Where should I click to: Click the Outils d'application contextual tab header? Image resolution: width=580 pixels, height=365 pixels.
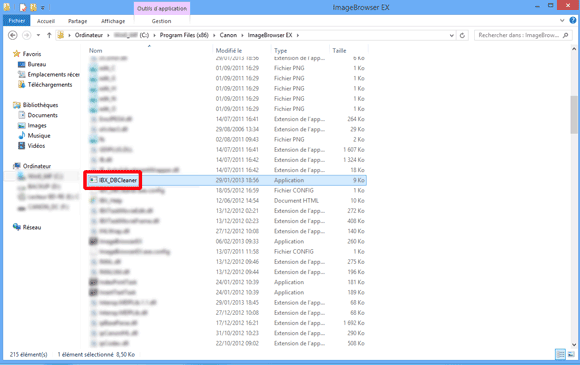(x=162, y=8)
